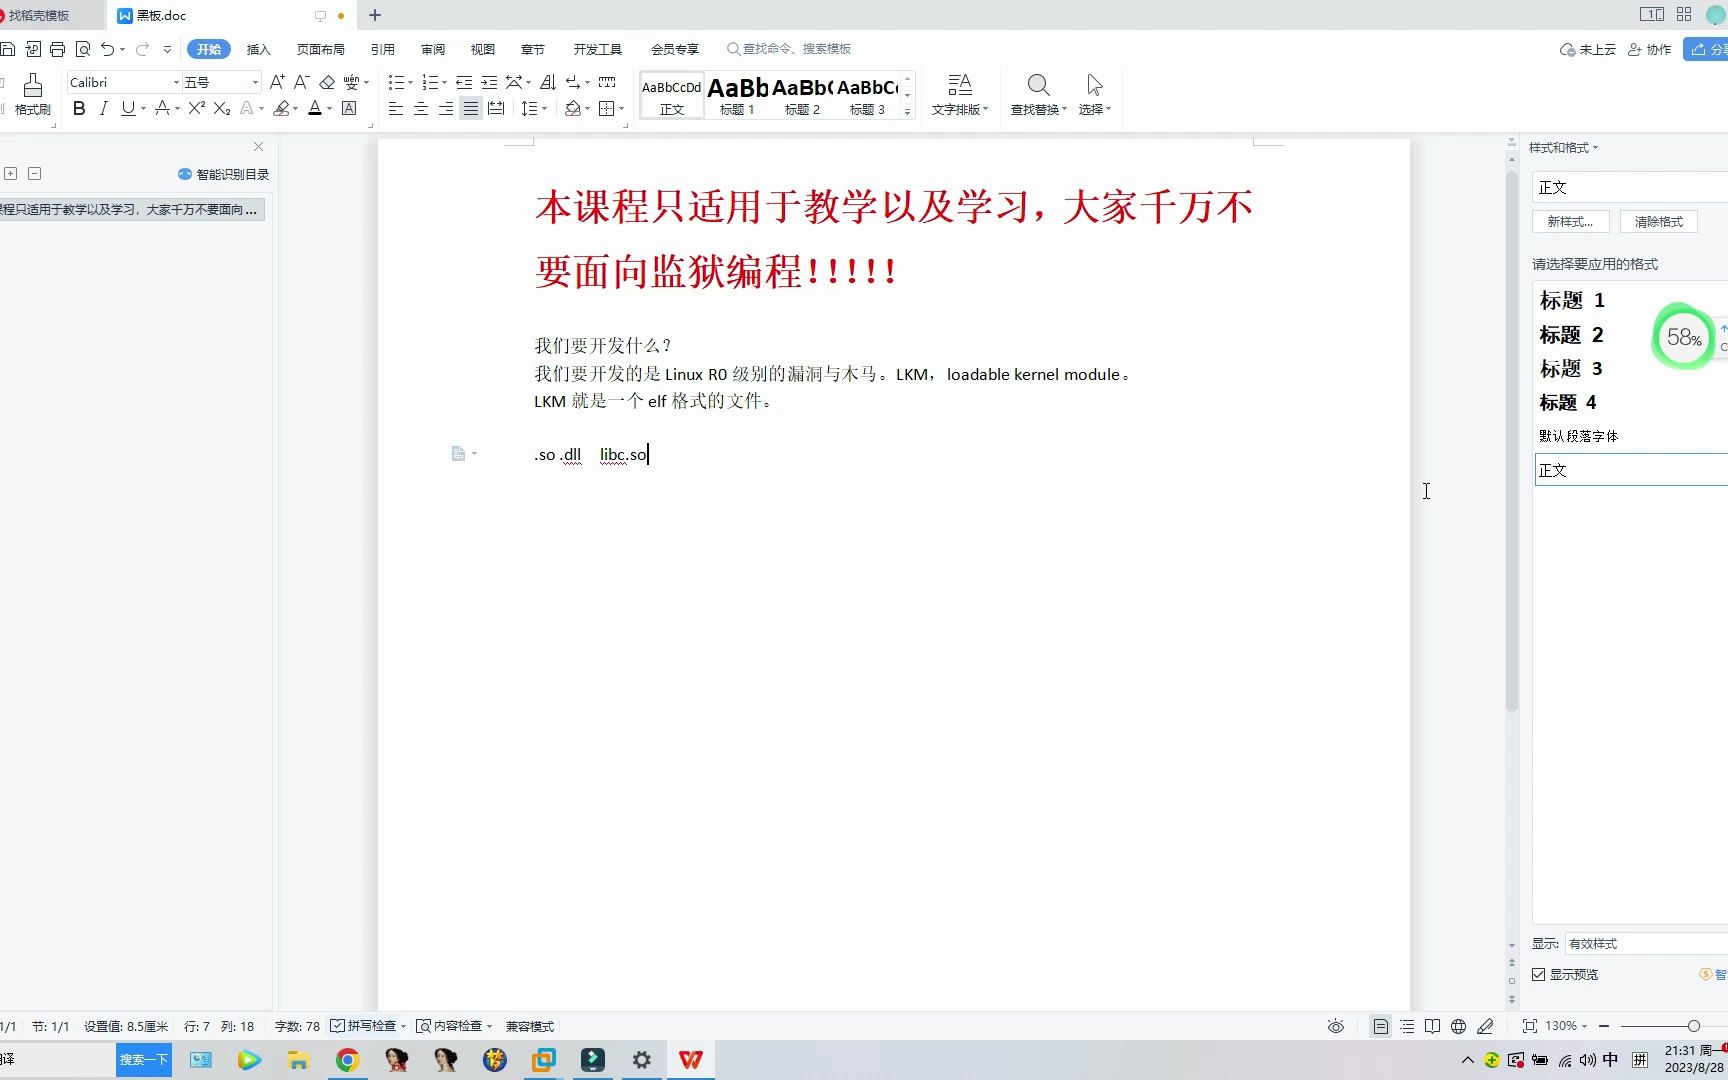Image resolution: width=1728 pixels, height=1080 pixels.
Task: Toggle the 显示预览 checkbox
Action: (x=1539, y=974)
